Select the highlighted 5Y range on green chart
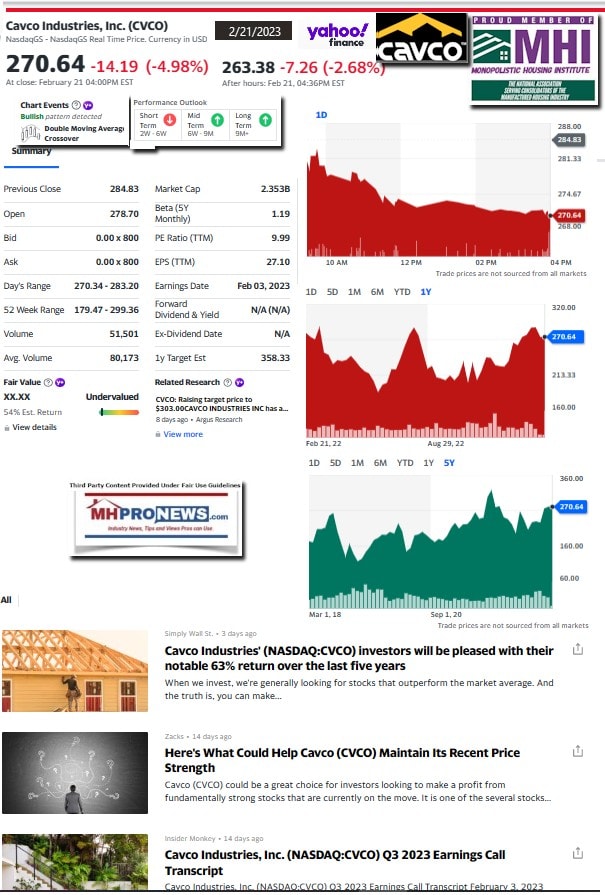This screenshot has height=895, width=605. [x=449, y=463]
